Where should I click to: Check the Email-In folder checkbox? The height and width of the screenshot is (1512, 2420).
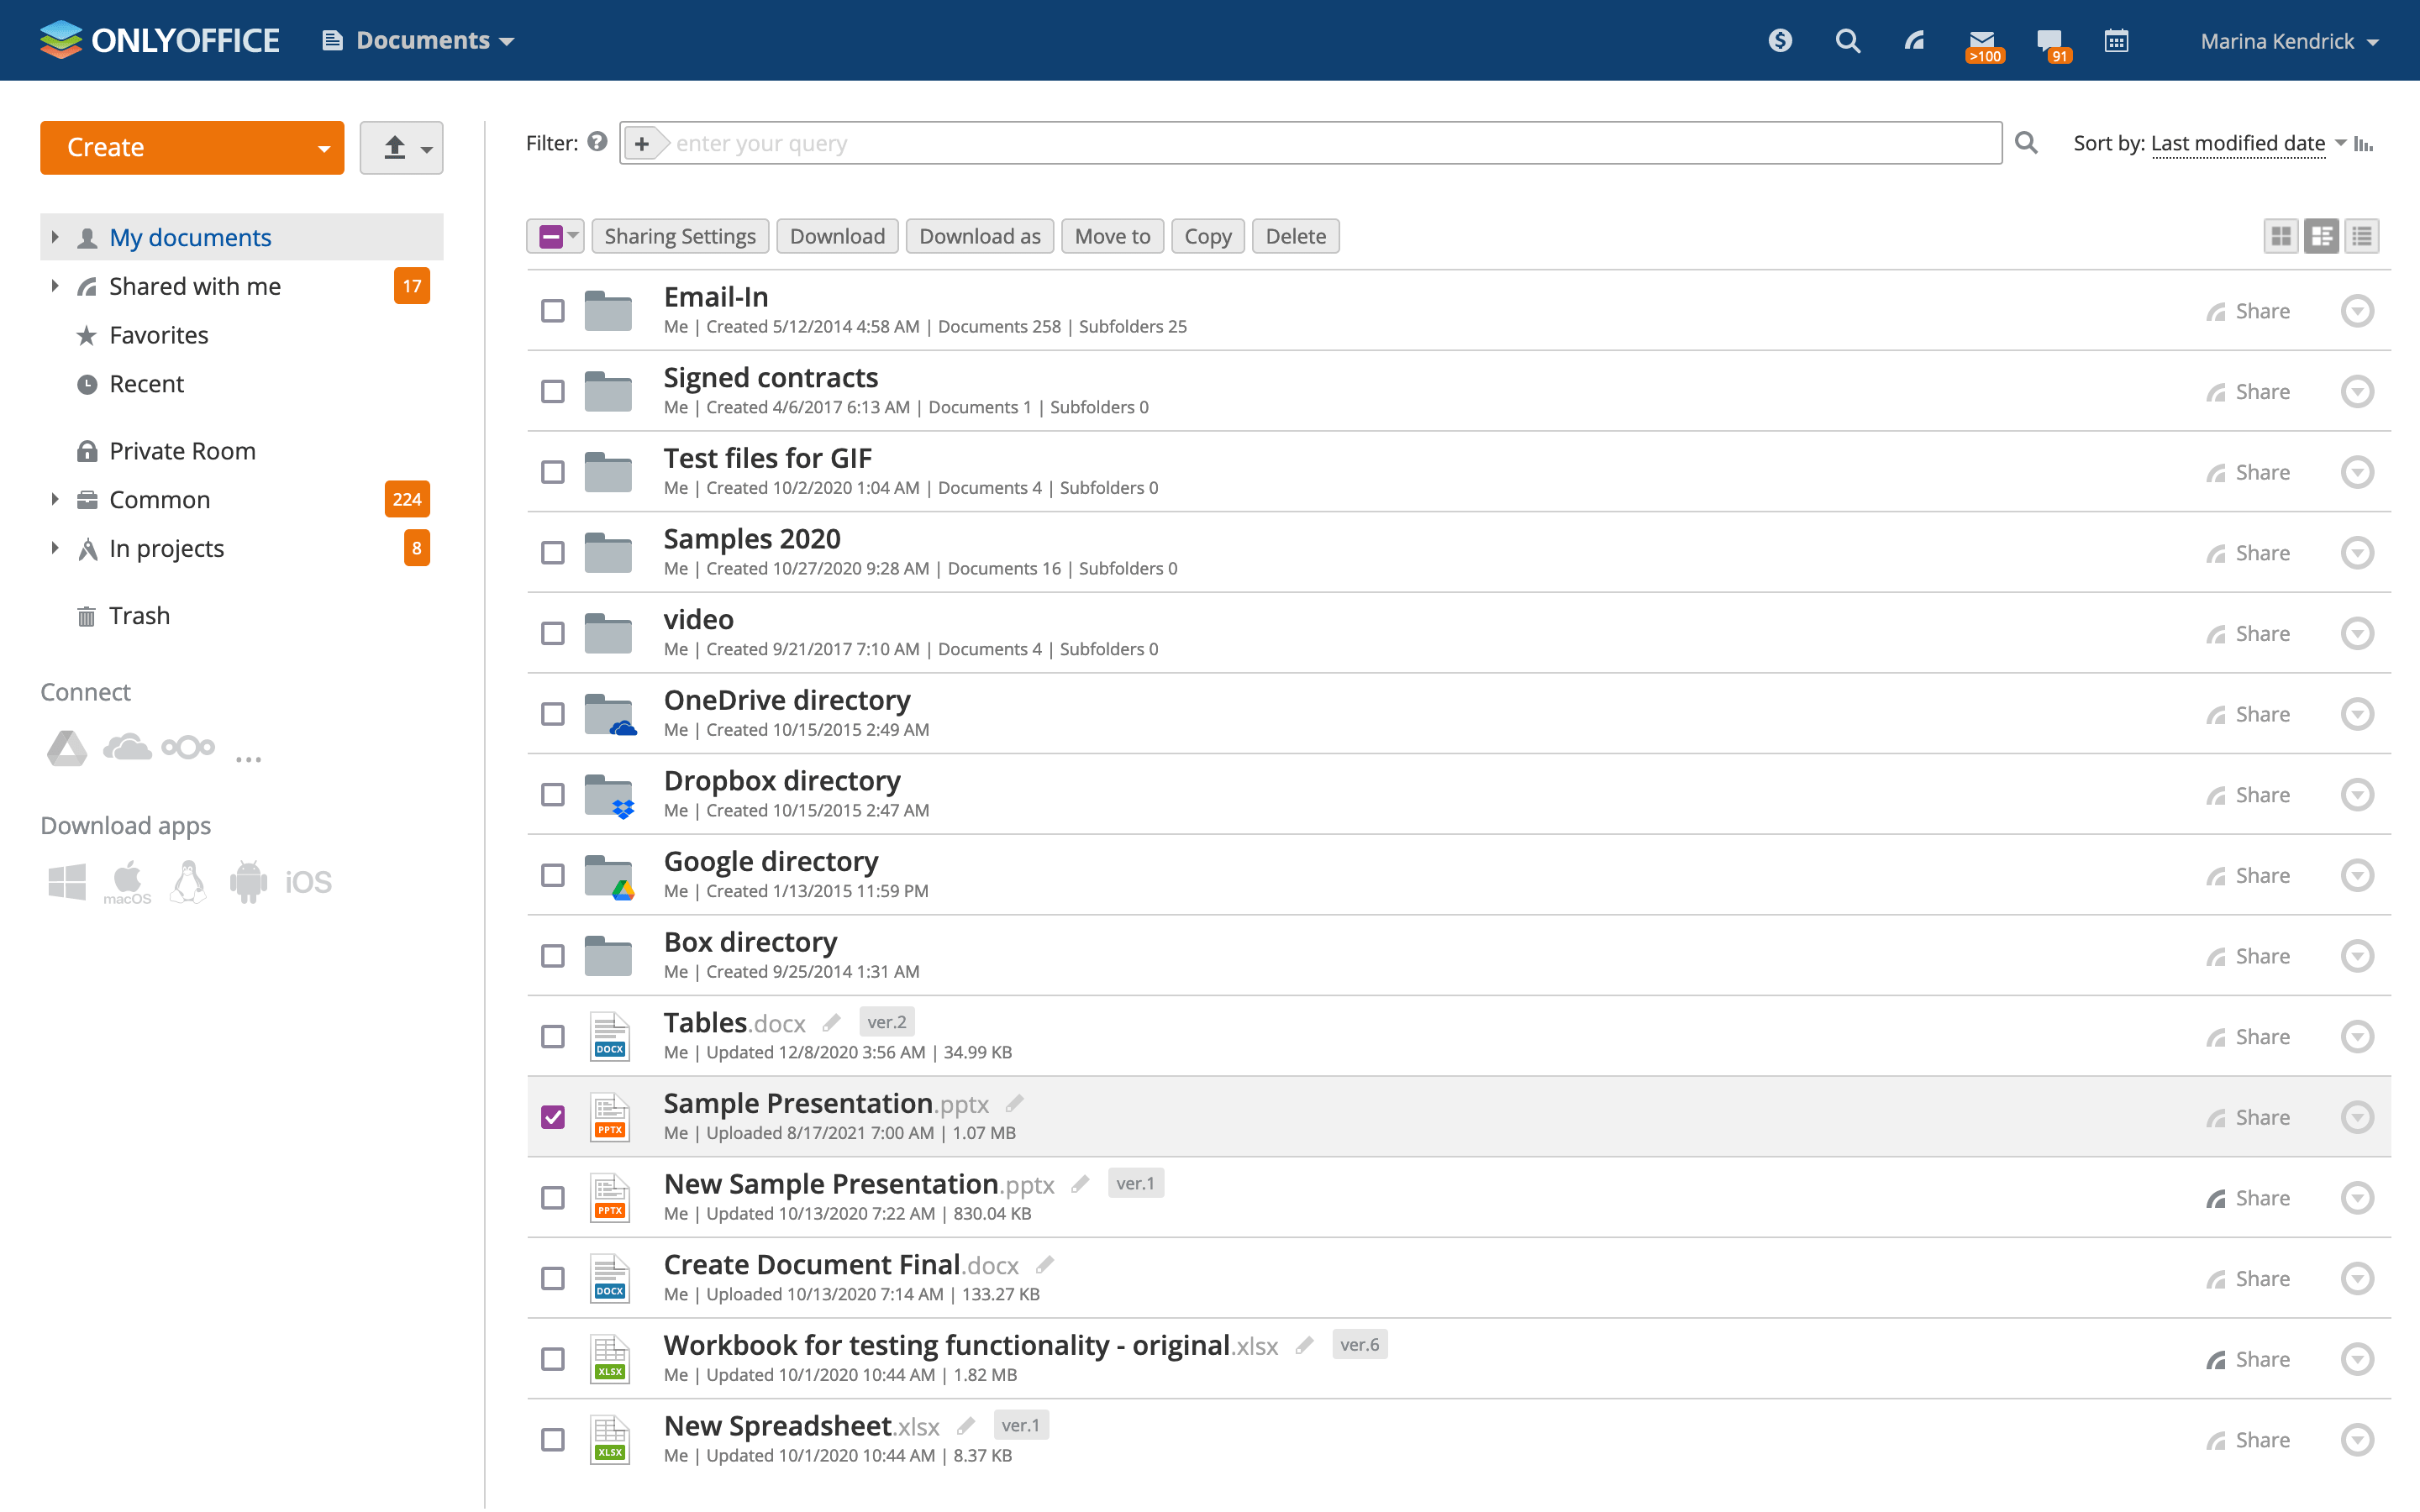(x=553, y=310)
